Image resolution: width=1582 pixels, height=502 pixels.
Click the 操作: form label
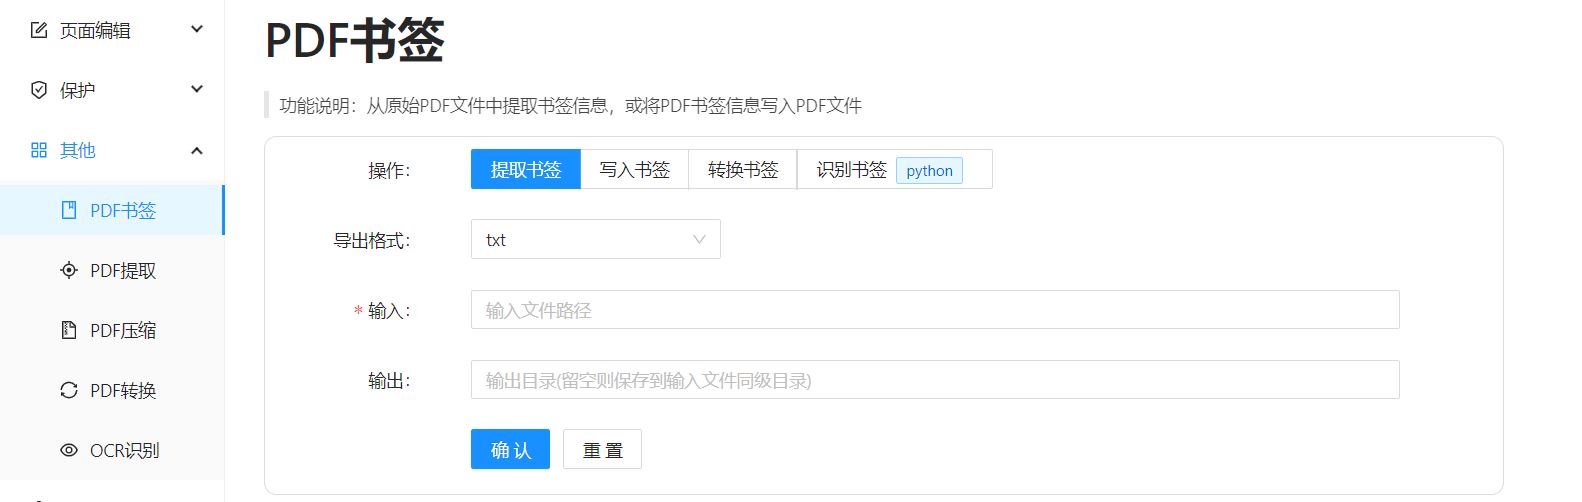tap(389, 171)
